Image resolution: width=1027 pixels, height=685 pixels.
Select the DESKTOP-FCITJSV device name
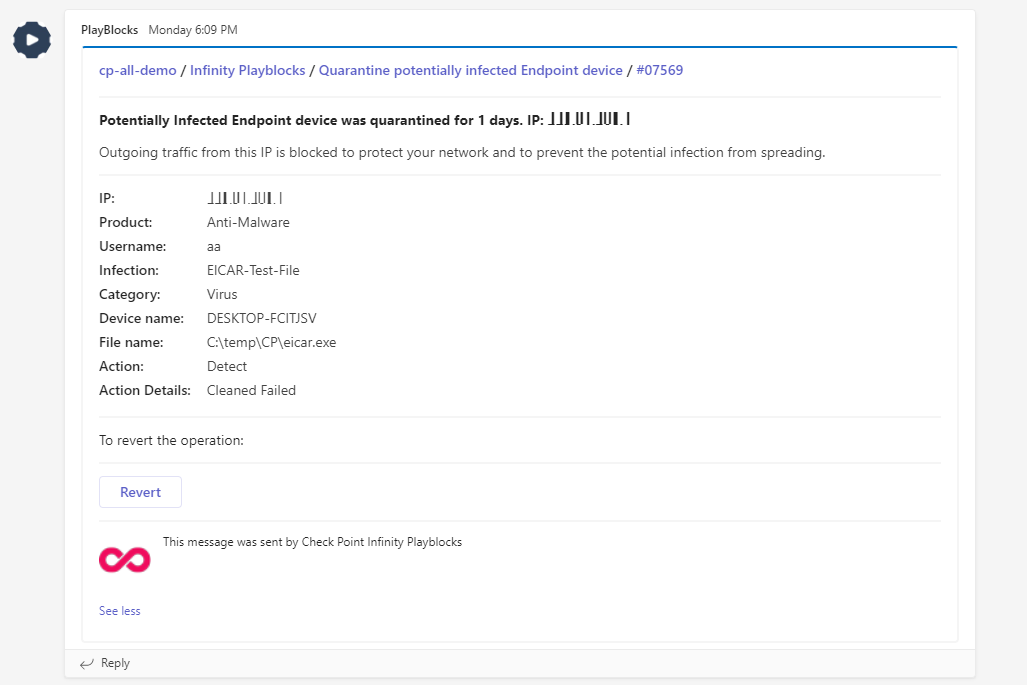(x=261, y=318)
